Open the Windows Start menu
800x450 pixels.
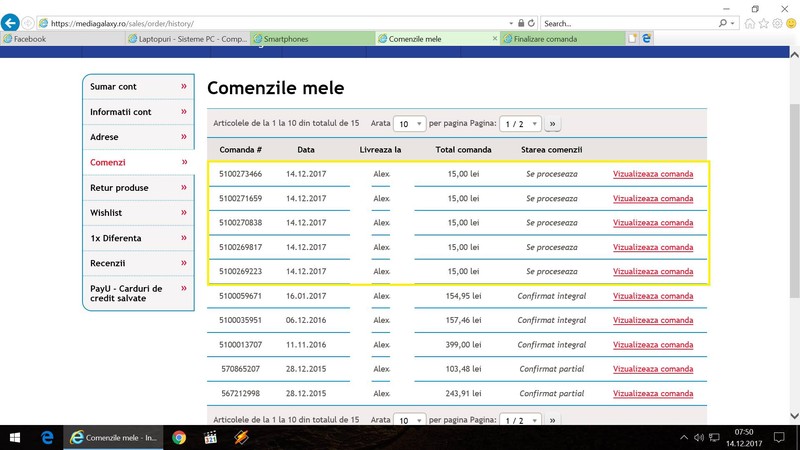click(x=15, y=438)
